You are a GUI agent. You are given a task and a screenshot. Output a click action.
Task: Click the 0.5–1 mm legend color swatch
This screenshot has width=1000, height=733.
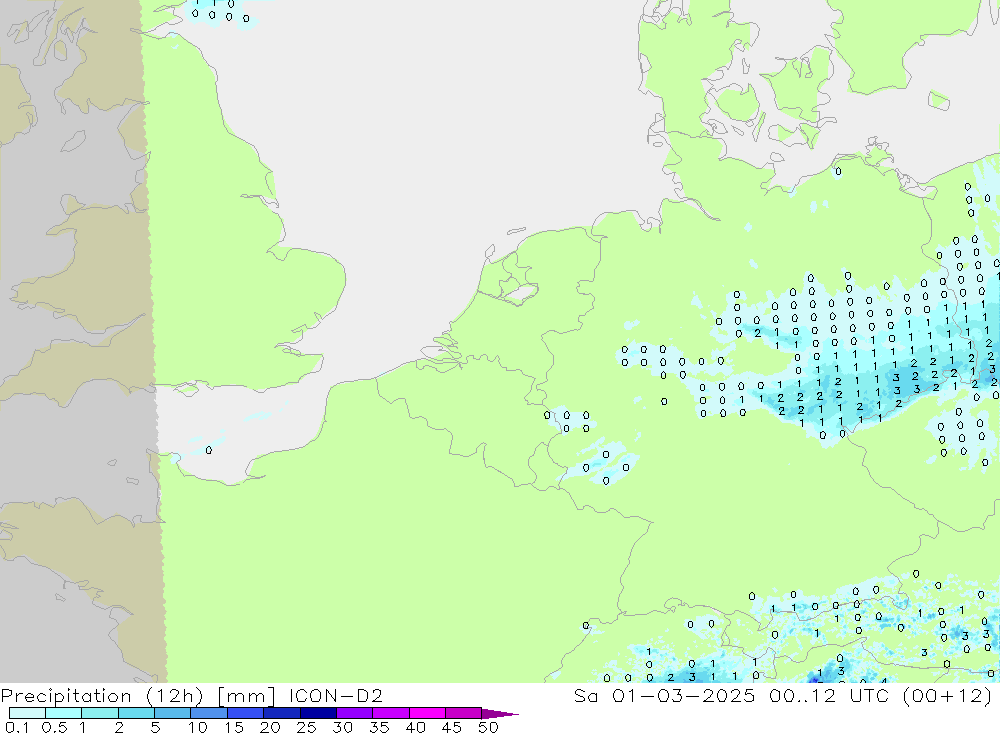click(x=64, y=713)
